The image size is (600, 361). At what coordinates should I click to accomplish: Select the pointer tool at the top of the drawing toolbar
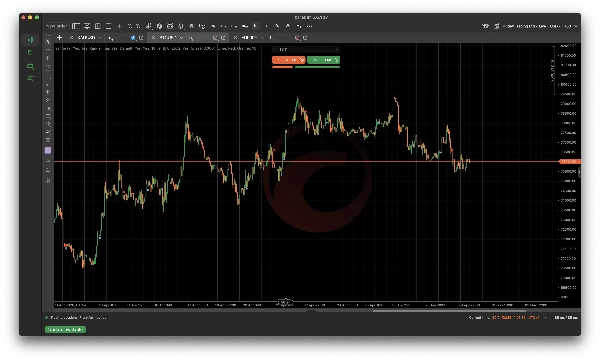(x=48, y=41)
